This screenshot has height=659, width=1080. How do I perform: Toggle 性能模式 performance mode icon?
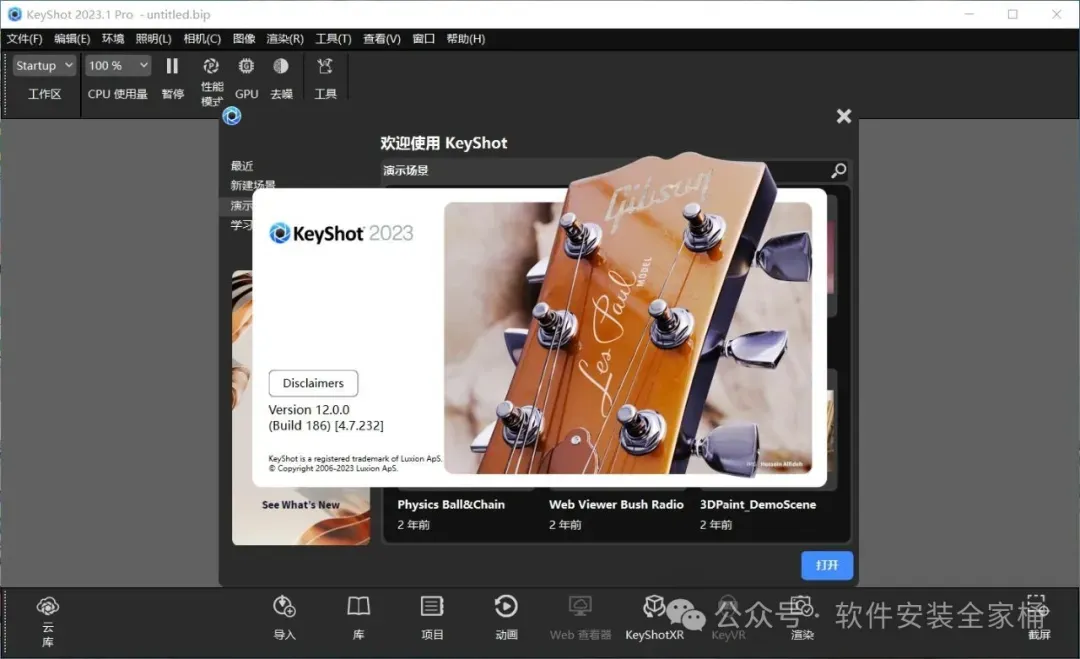pos(211,66)
